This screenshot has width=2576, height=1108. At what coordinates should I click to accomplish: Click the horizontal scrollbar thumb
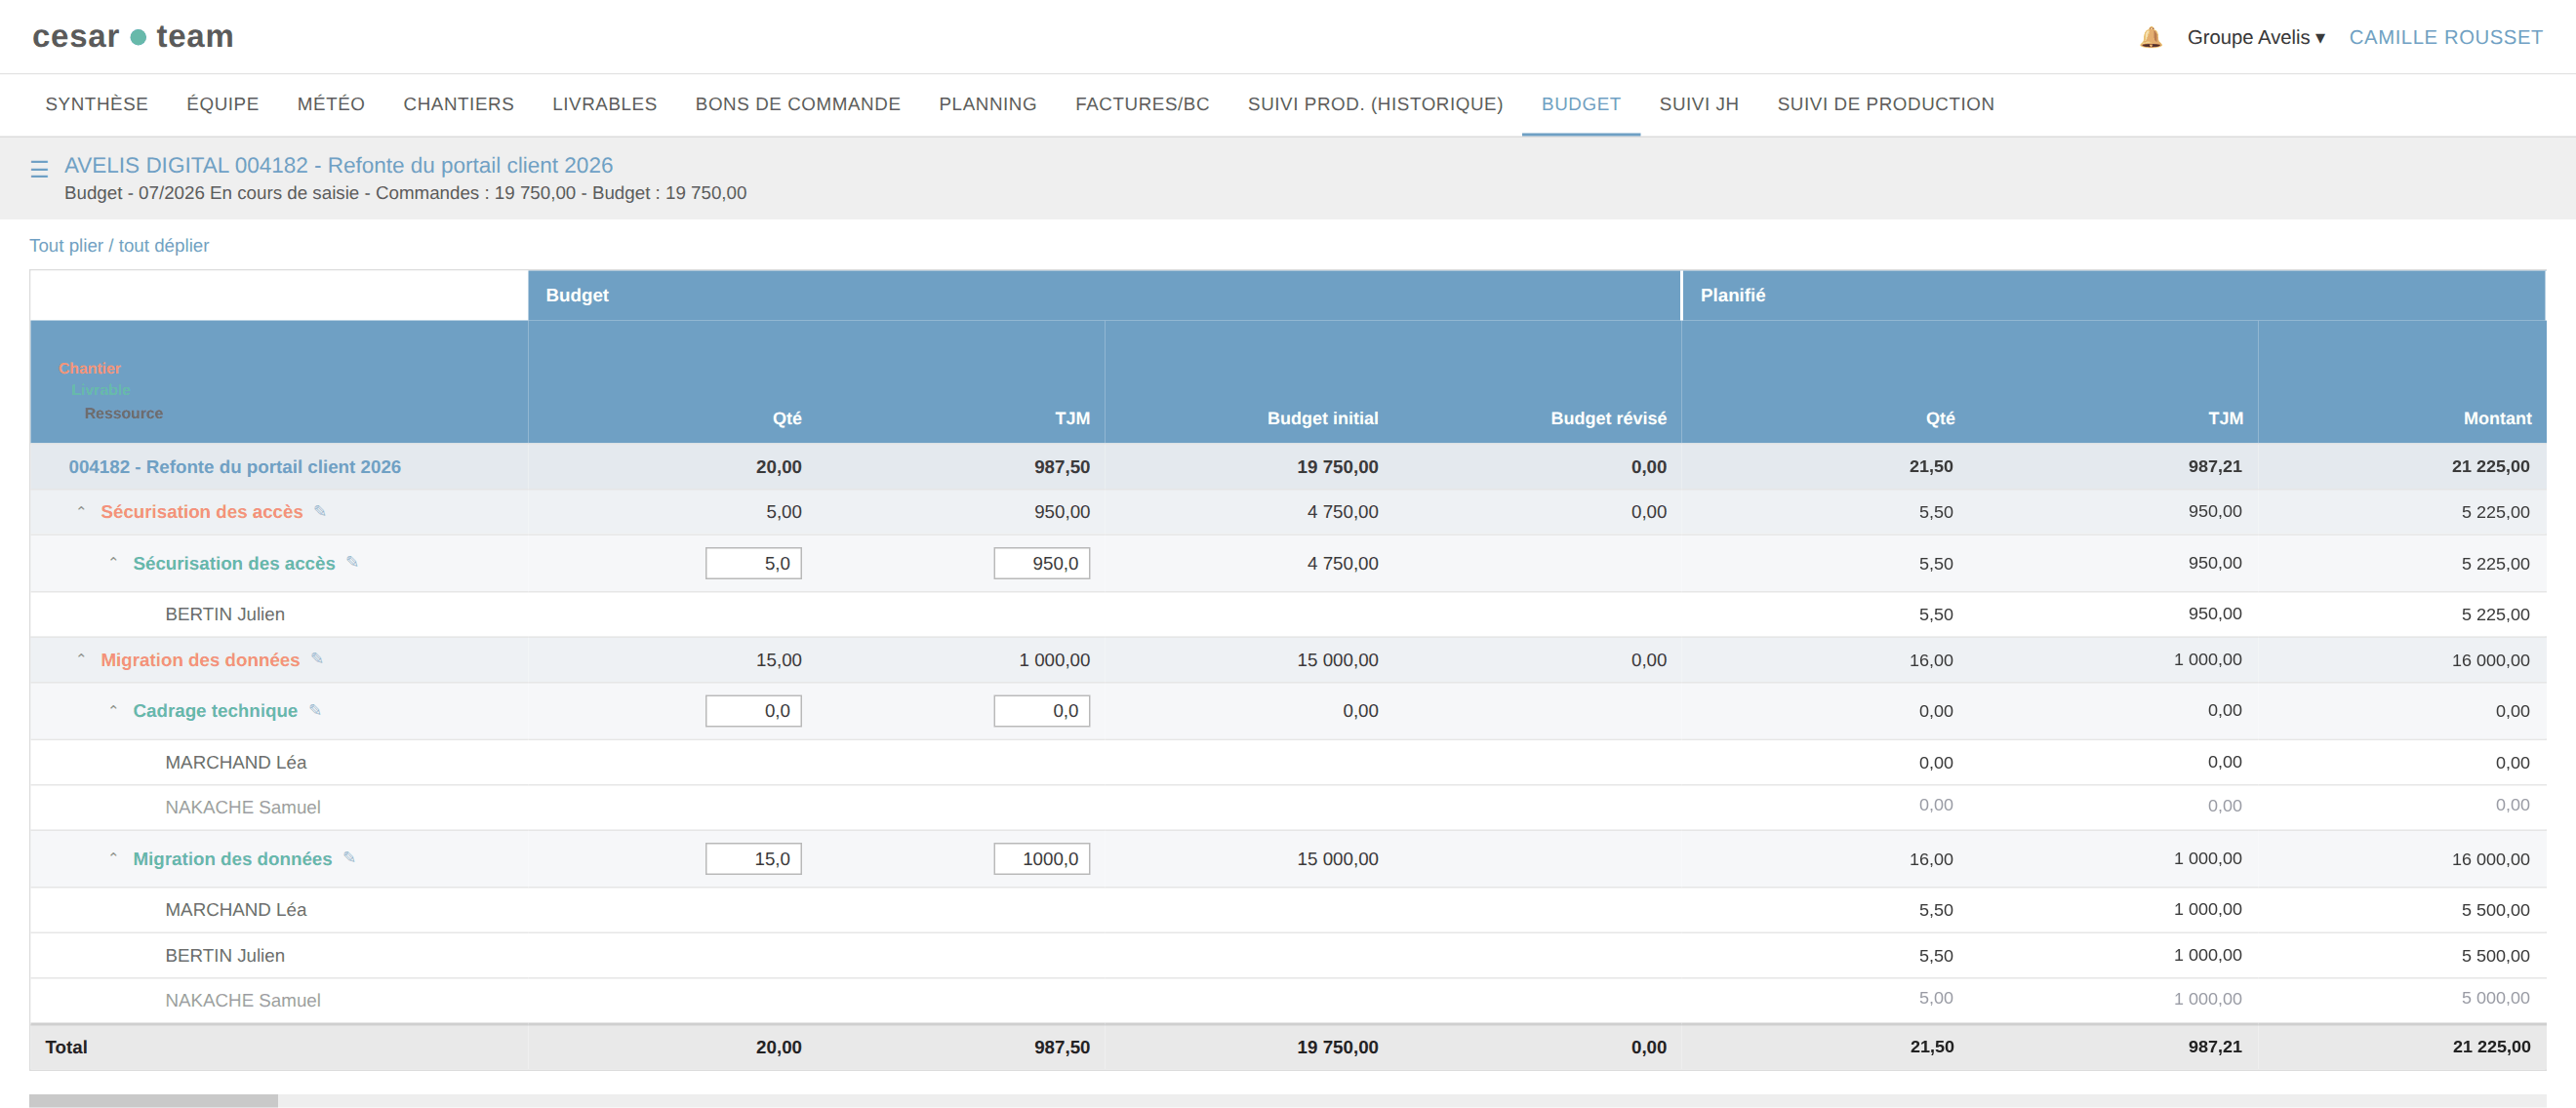[x=153, y=1100]
